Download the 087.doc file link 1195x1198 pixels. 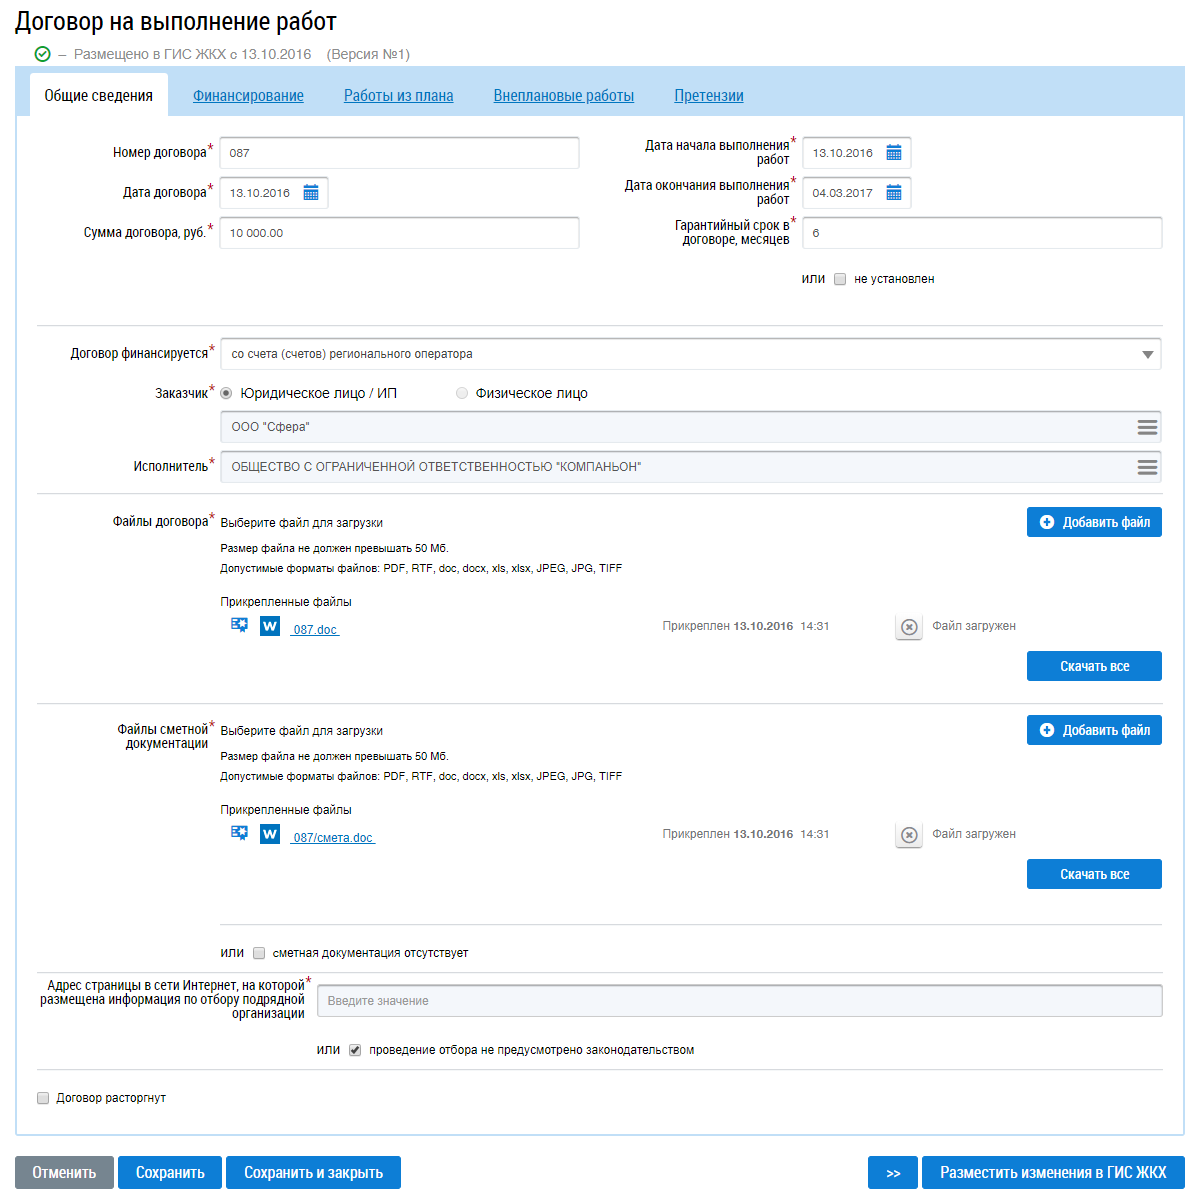315,630
